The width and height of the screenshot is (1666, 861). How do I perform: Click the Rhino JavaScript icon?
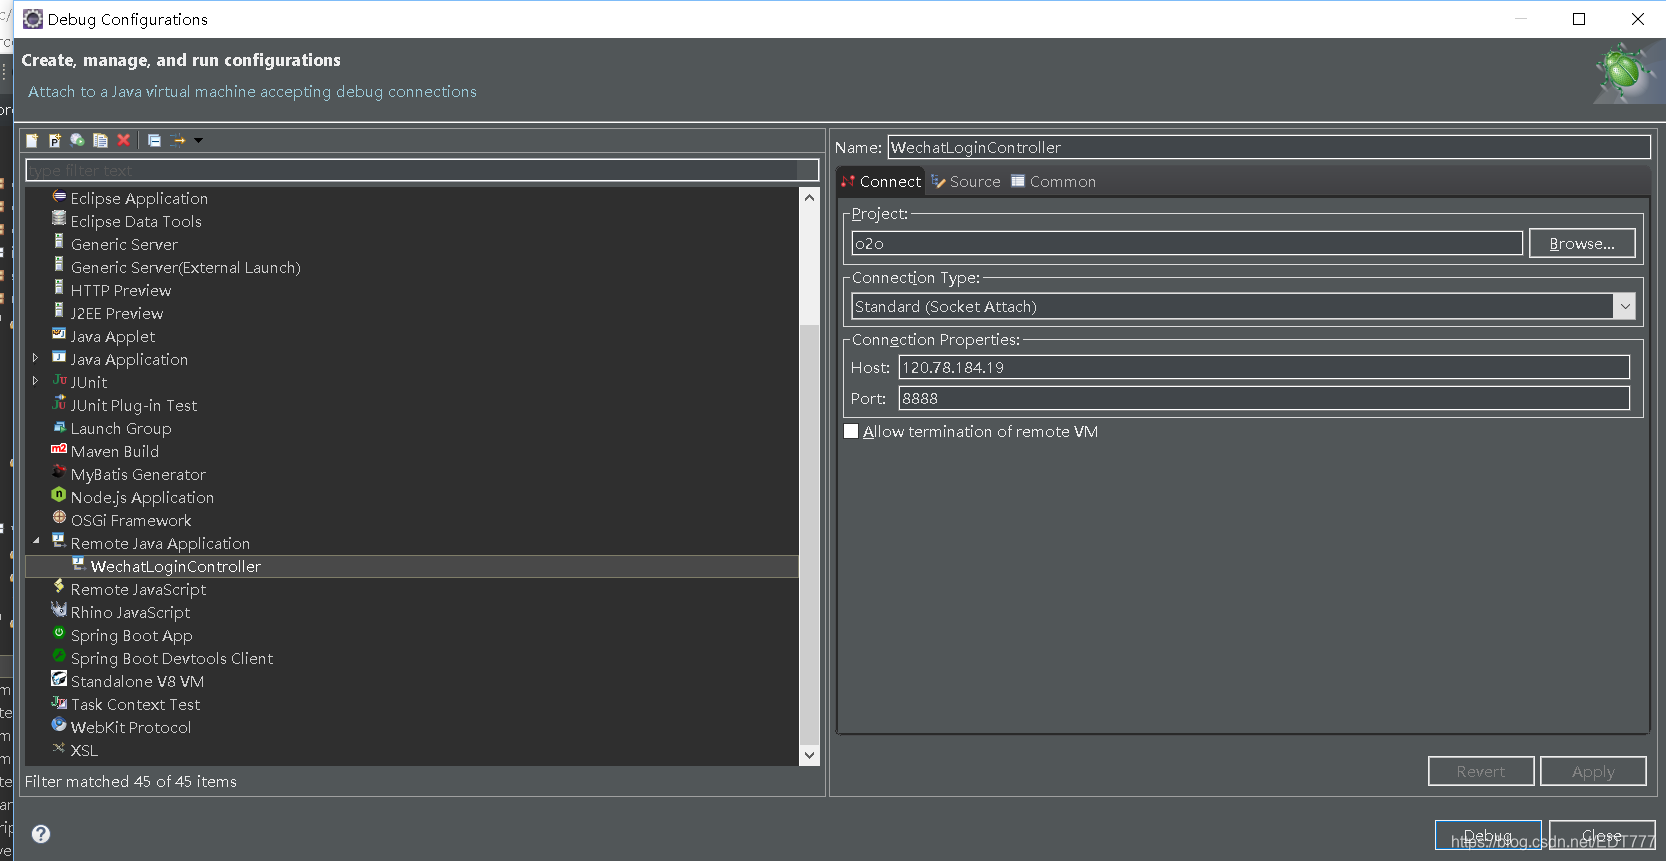click(59, 610)
